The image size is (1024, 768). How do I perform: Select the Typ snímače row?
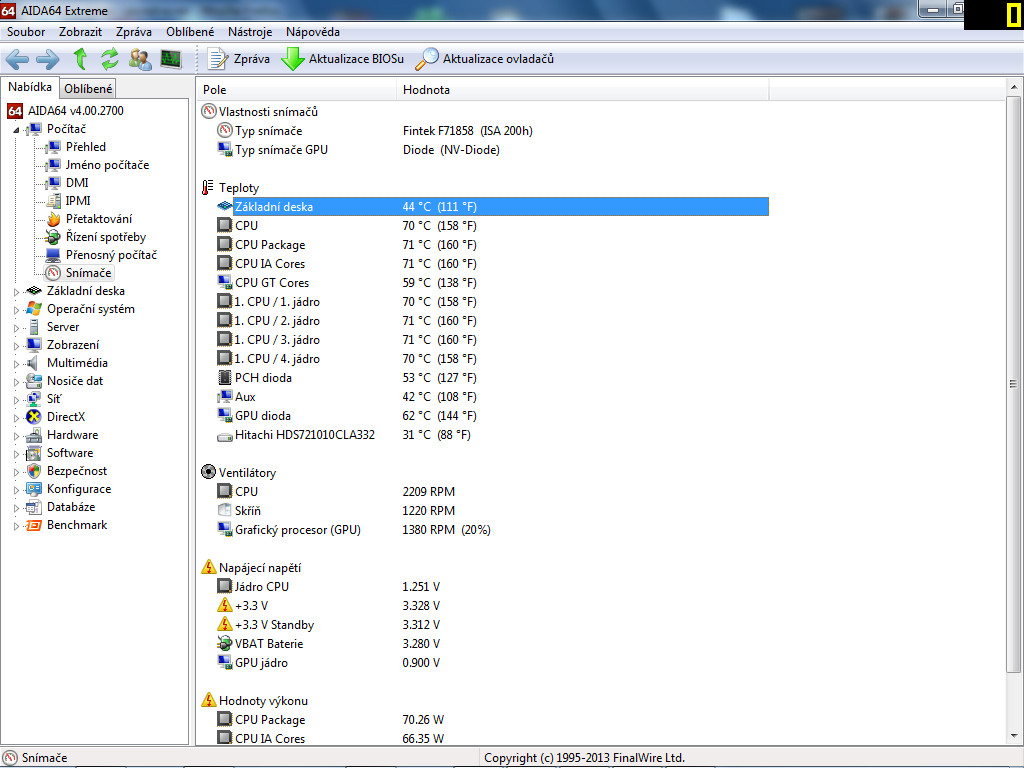pos(492,131)
